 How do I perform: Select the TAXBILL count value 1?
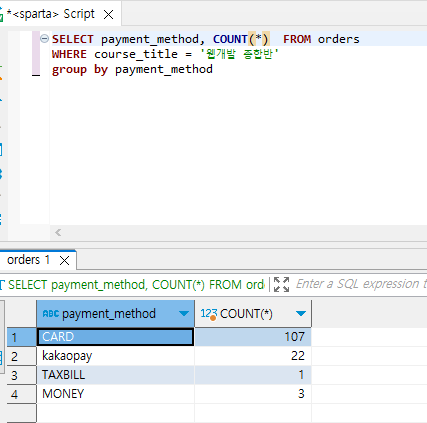click(x=253, y=375)
